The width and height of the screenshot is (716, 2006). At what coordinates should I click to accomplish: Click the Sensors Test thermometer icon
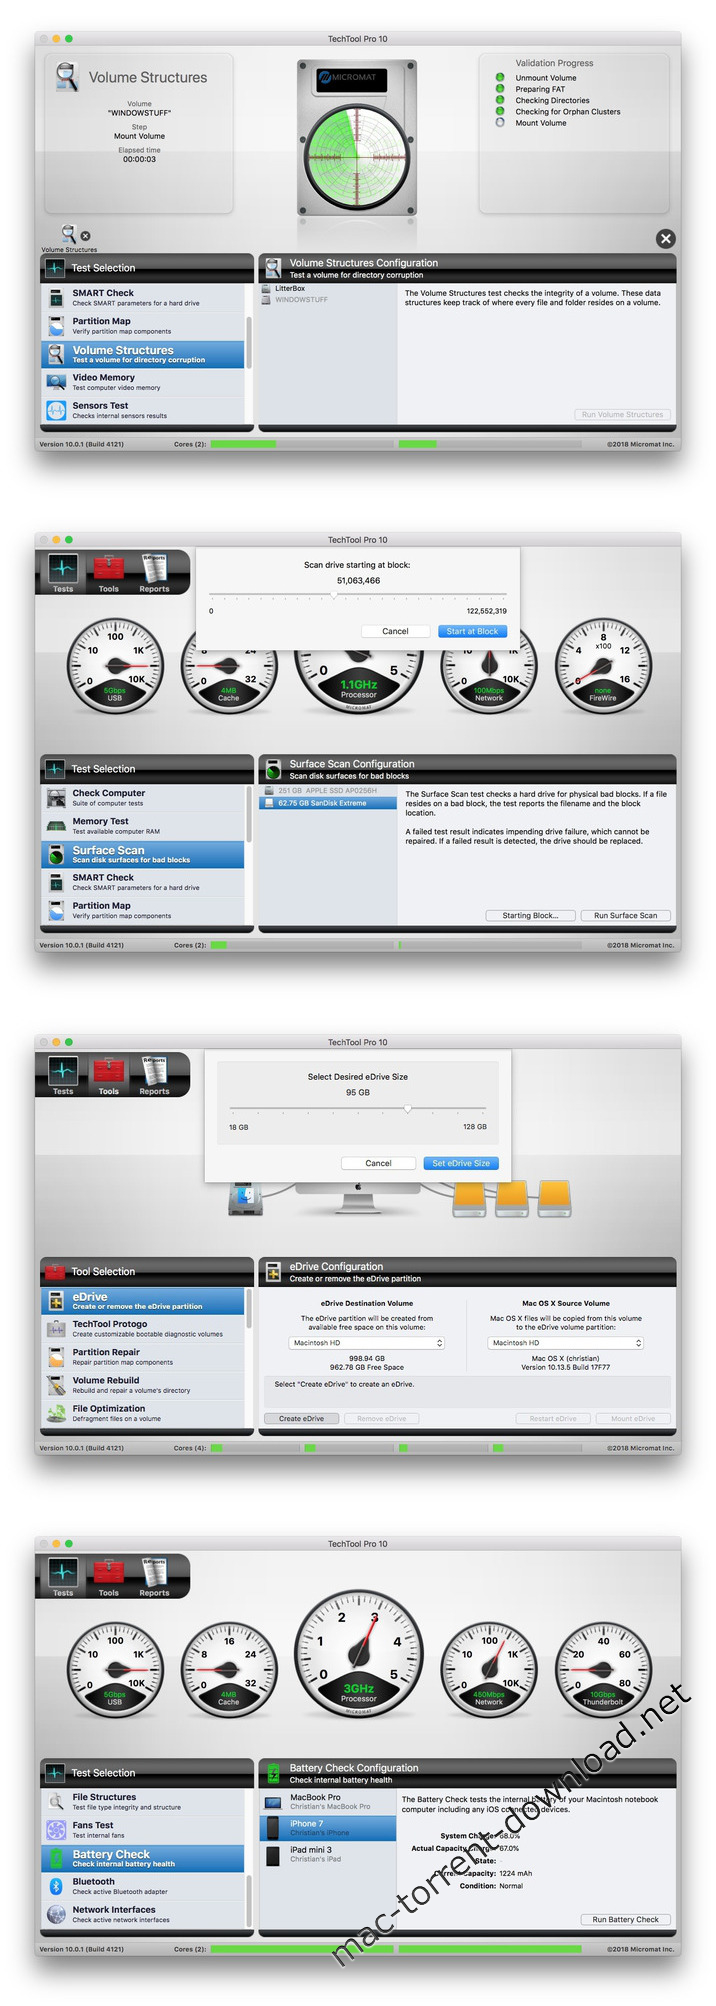[56, 410]
